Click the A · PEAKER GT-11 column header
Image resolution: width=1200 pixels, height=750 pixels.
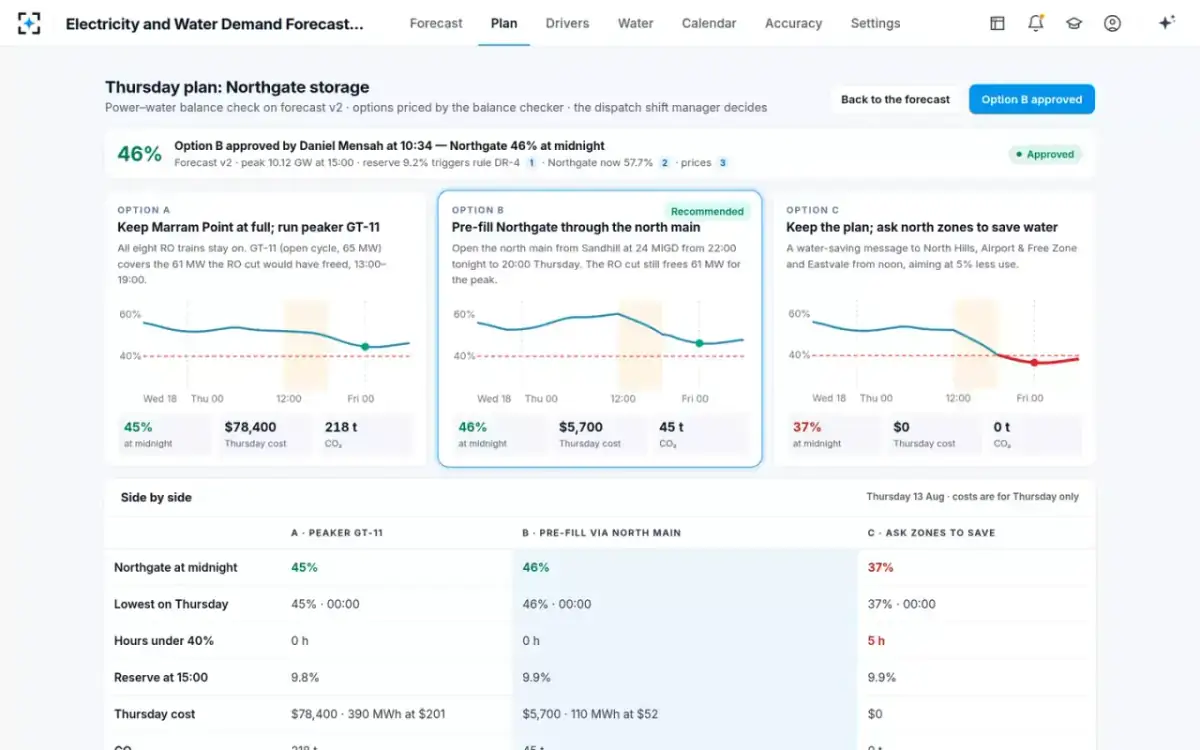tap(336, 533)
